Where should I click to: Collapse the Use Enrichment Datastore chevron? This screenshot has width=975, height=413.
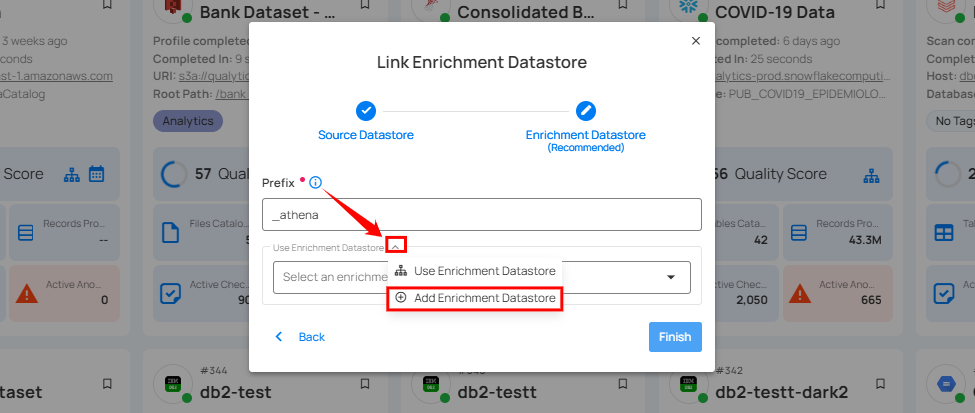(395, 246)
